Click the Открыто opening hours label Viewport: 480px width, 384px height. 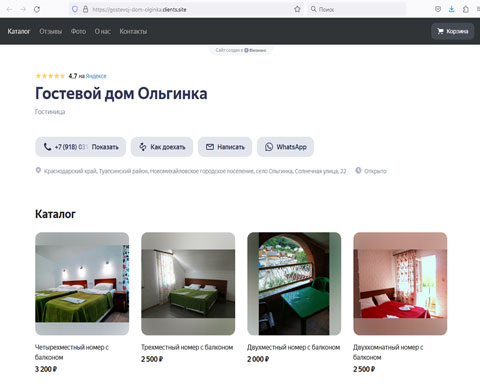(375, 171)
